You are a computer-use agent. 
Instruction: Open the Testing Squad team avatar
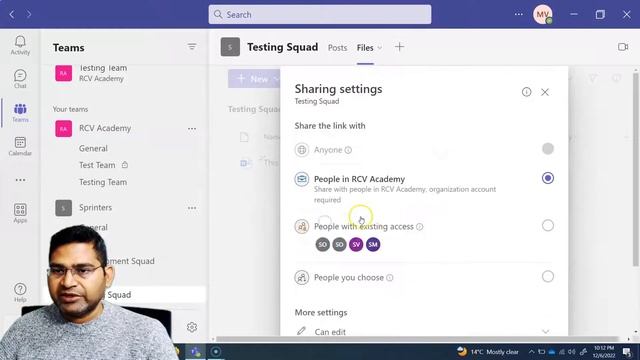230,47
